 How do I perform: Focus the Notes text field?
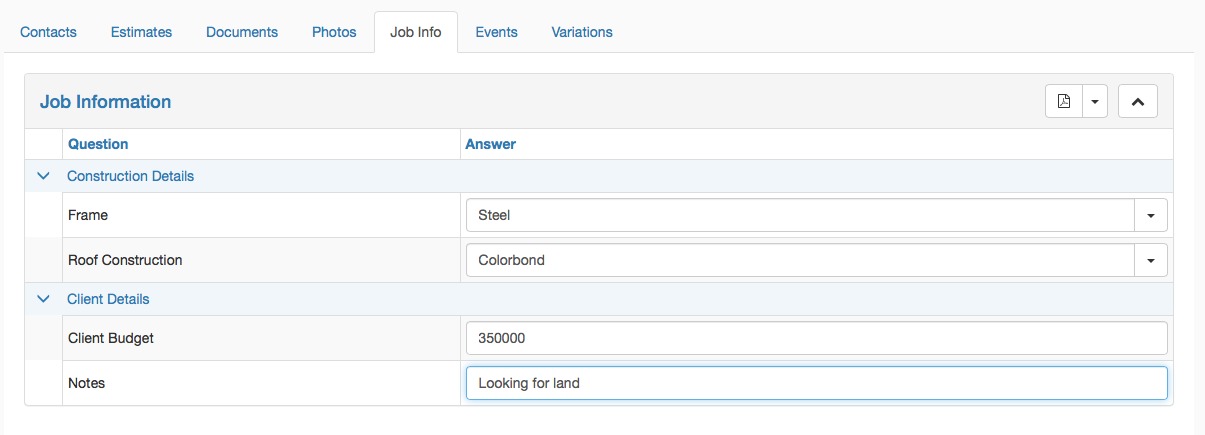pyautogui.click(x=817, y=383)
